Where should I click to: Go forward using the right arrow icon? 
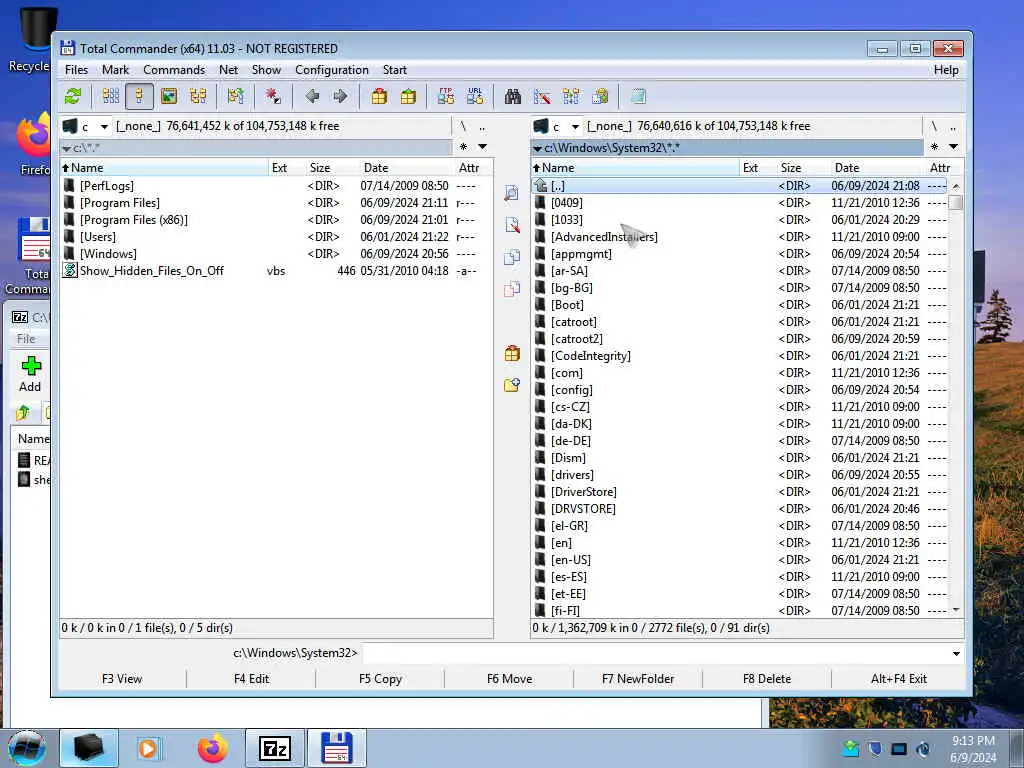(x=340, y=97)
